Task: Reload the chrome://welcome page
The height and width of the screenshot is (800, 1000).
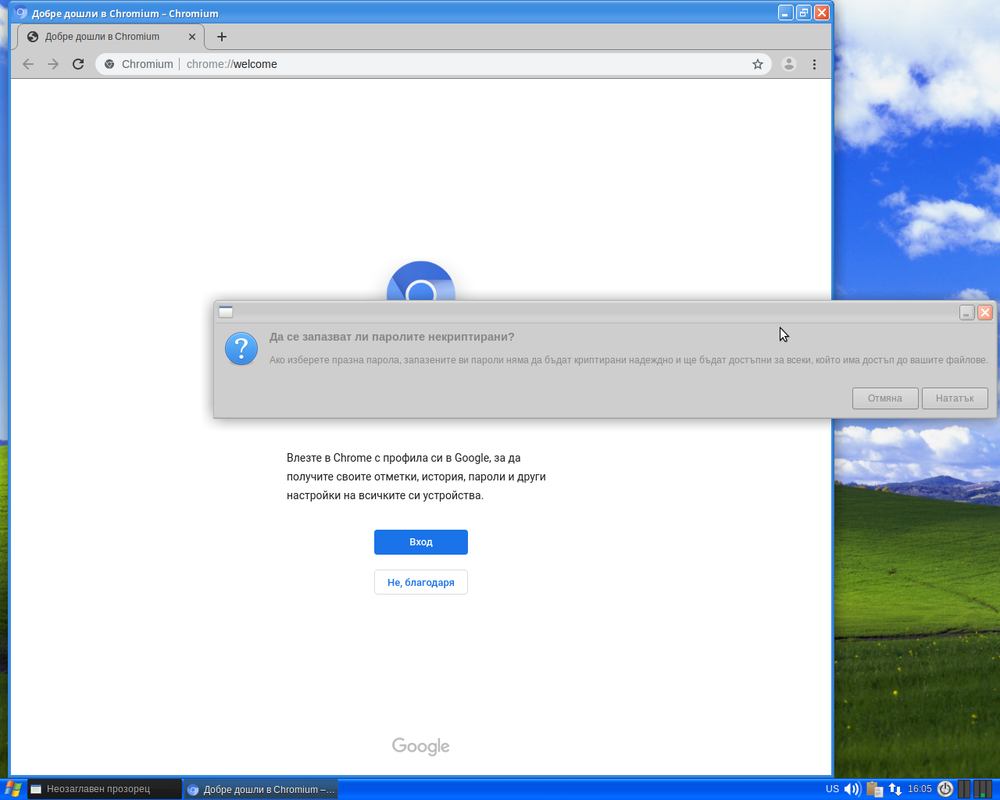Action: [x=78, y=64]
